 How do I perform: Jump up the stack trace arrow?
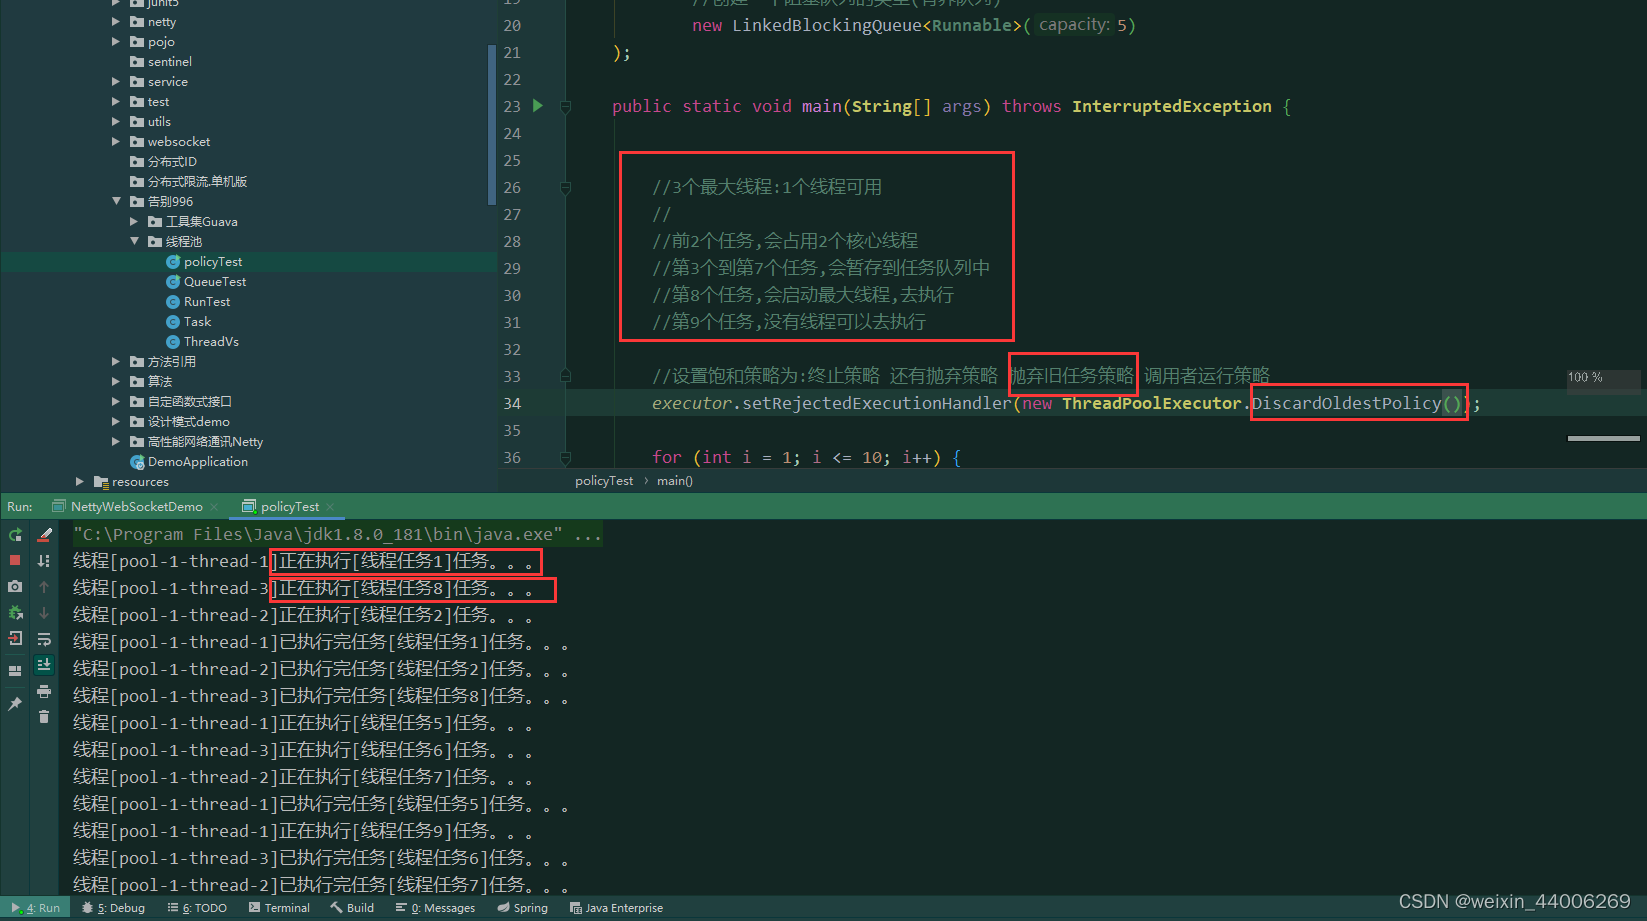pyautogui.click(x=44, y=587)
